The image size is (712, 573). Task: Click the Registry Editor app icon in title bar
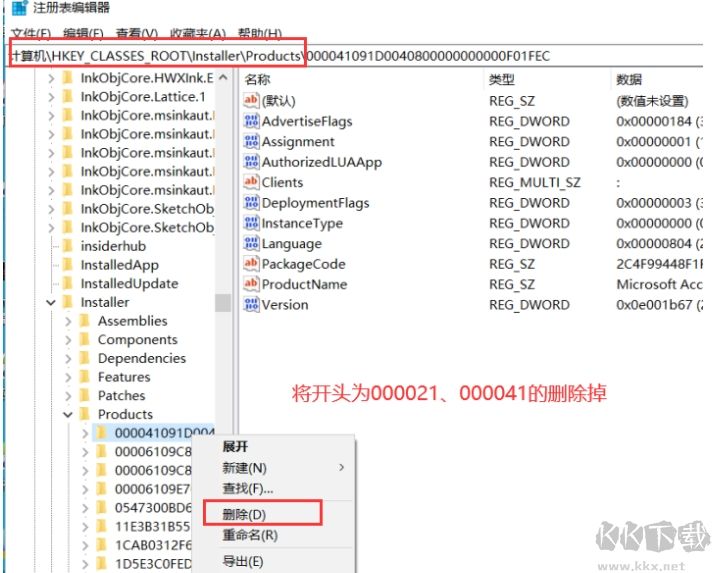tap(19, 7)
